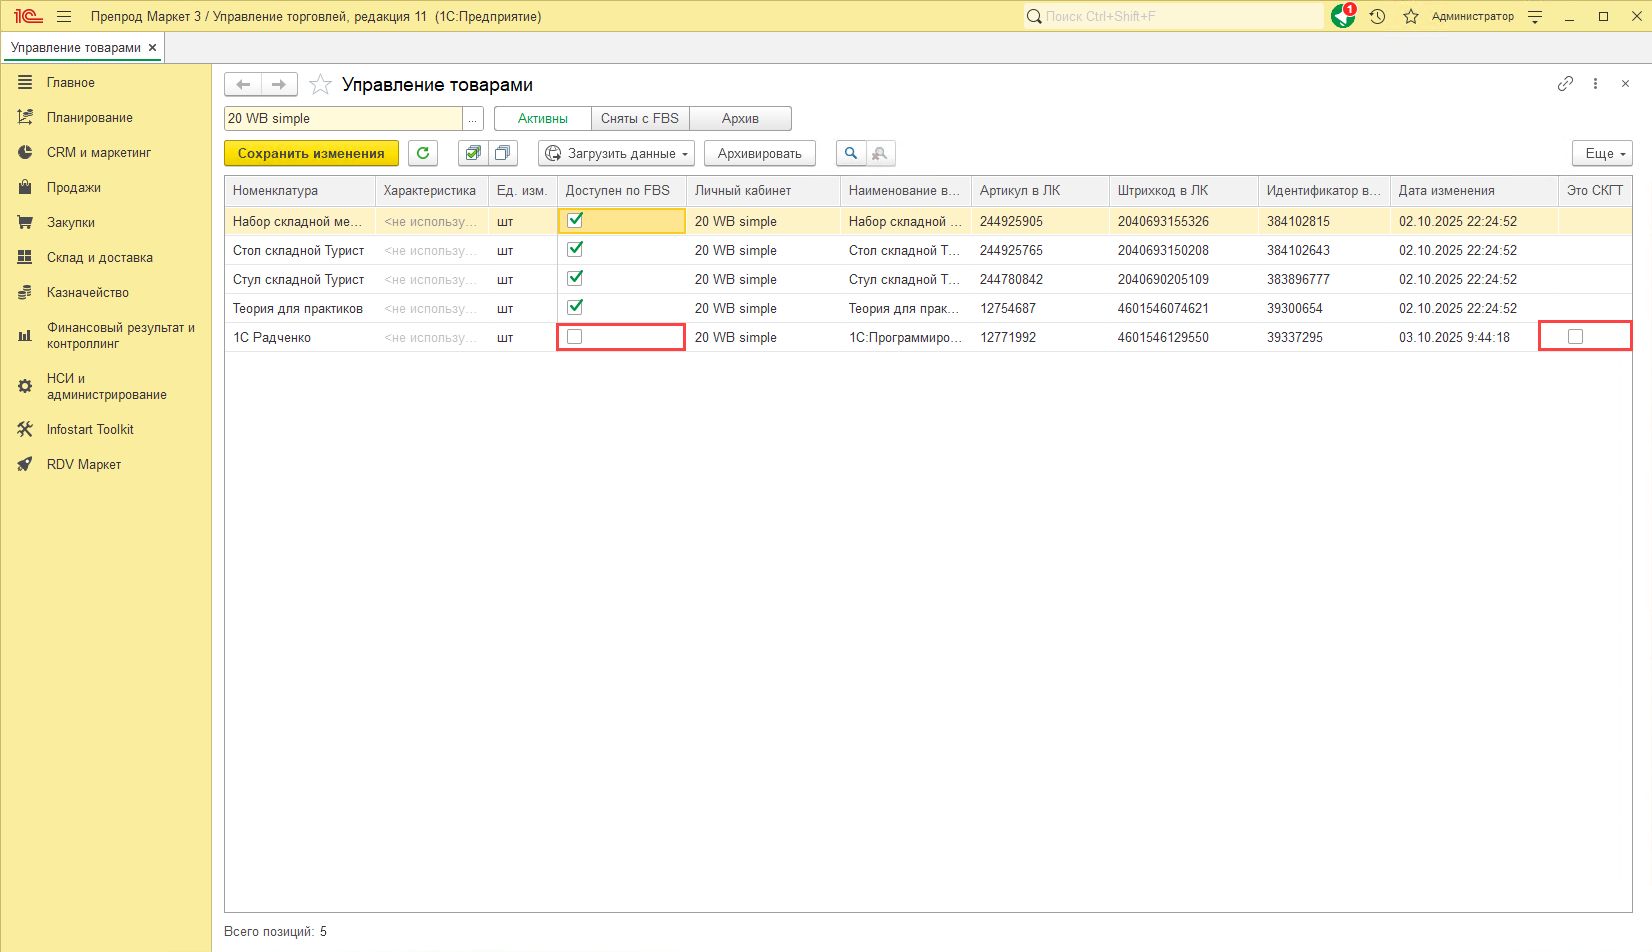The height and width of the screenshot is (952, 1652).
Task: Click the Сохранить изменения button
Action: [311, 153]
